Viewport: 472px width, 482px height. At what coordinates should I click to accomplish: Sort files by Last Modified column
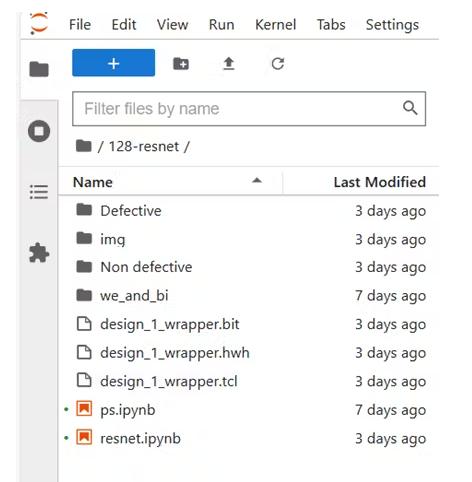tap(361, 182)
